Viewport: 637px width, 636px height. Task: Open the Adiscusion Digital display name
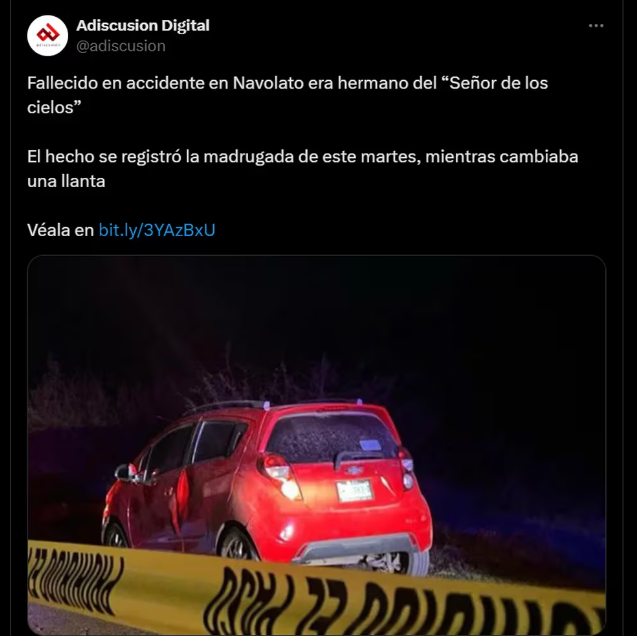click(143, 25)
